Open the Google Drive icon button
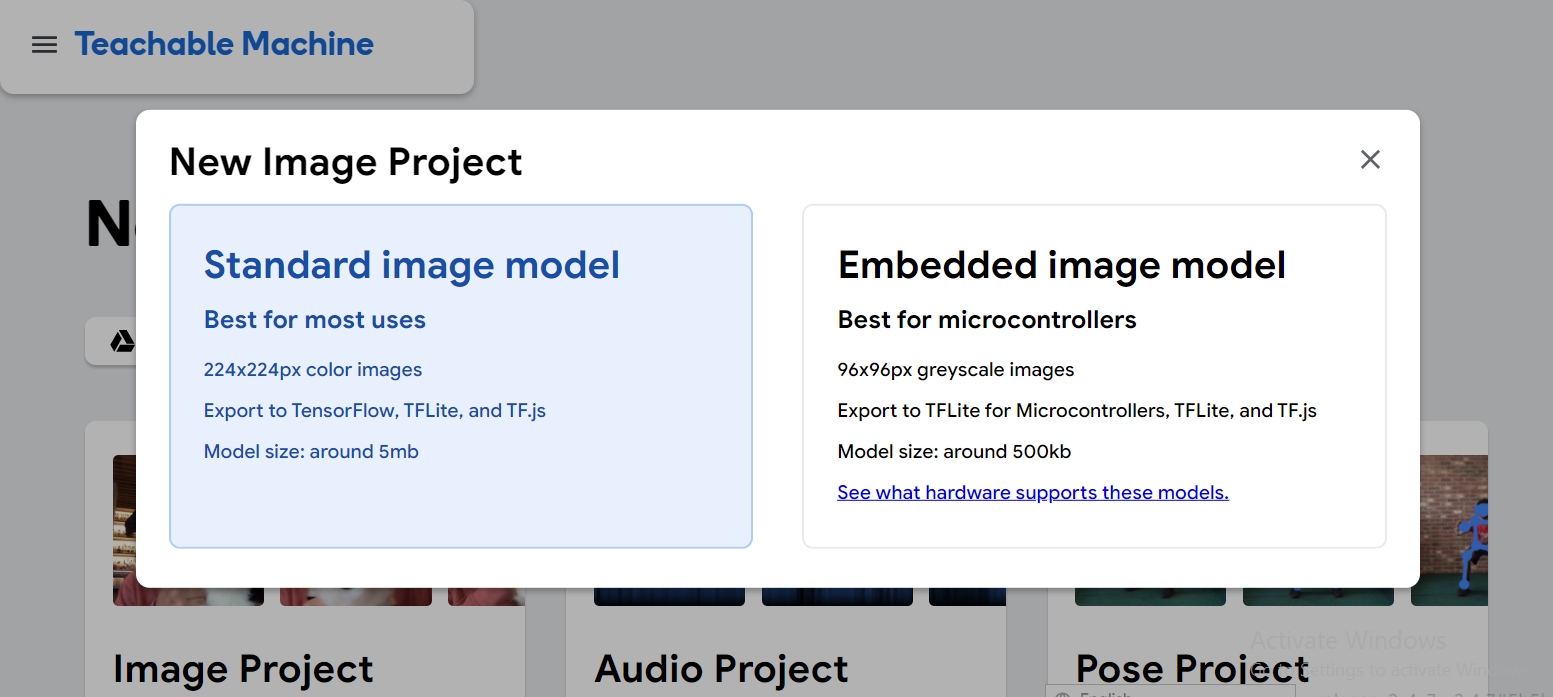This screenshot has width=1553, height=697. [111, 342]
